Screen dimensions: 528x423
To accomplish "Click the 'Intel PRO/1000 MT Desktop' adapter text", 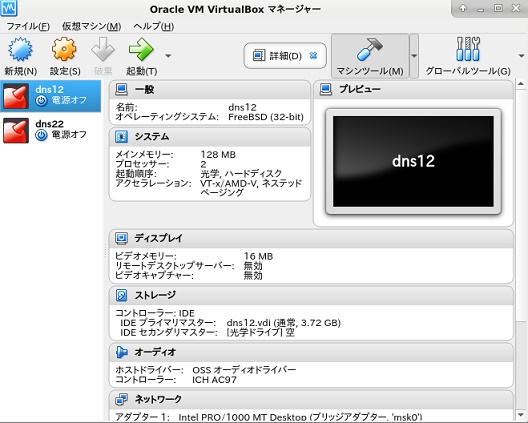I will click(x=242, y=417).
